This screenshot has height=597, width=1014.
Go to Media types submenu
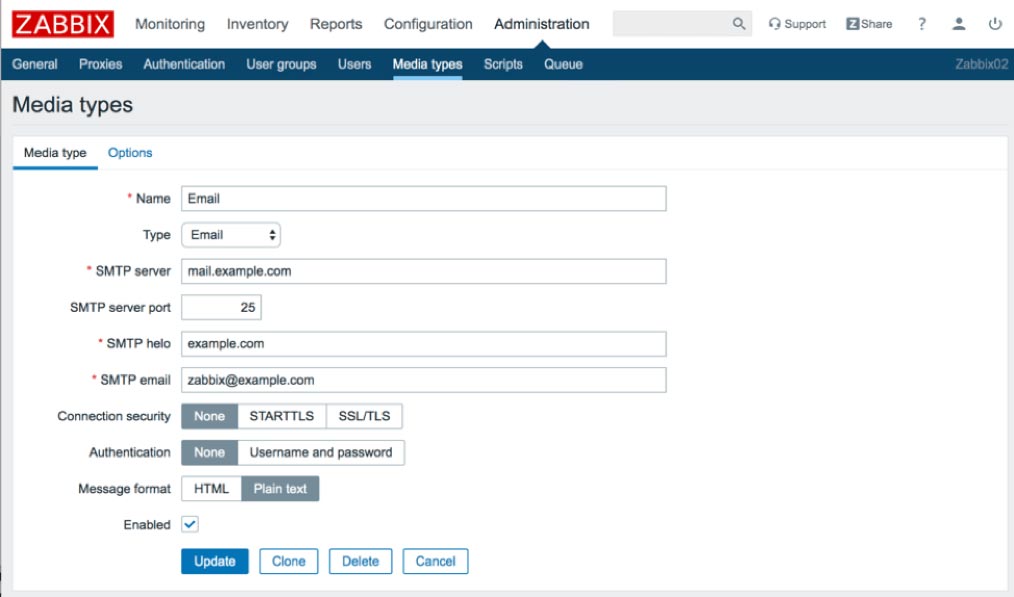[427, 64]
